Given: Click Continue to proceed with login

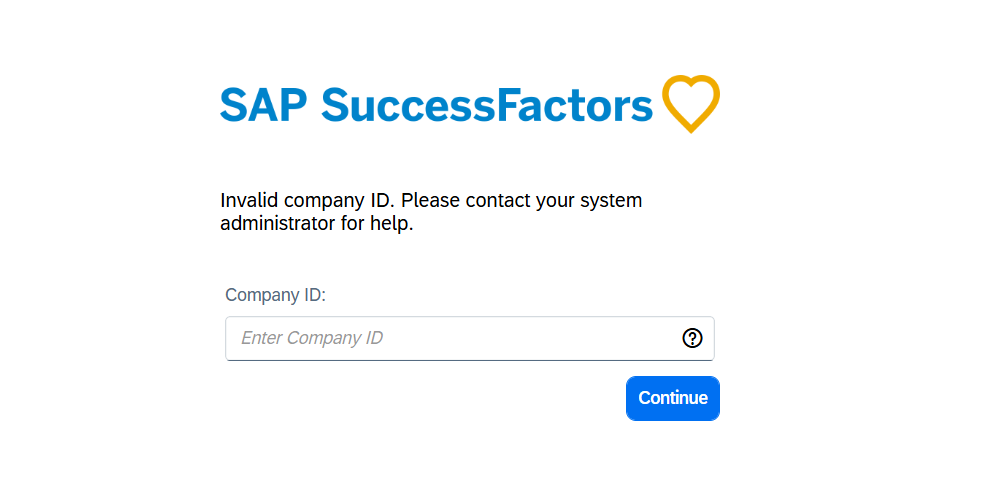Looking at the screenshot, I should coord(673,398).
